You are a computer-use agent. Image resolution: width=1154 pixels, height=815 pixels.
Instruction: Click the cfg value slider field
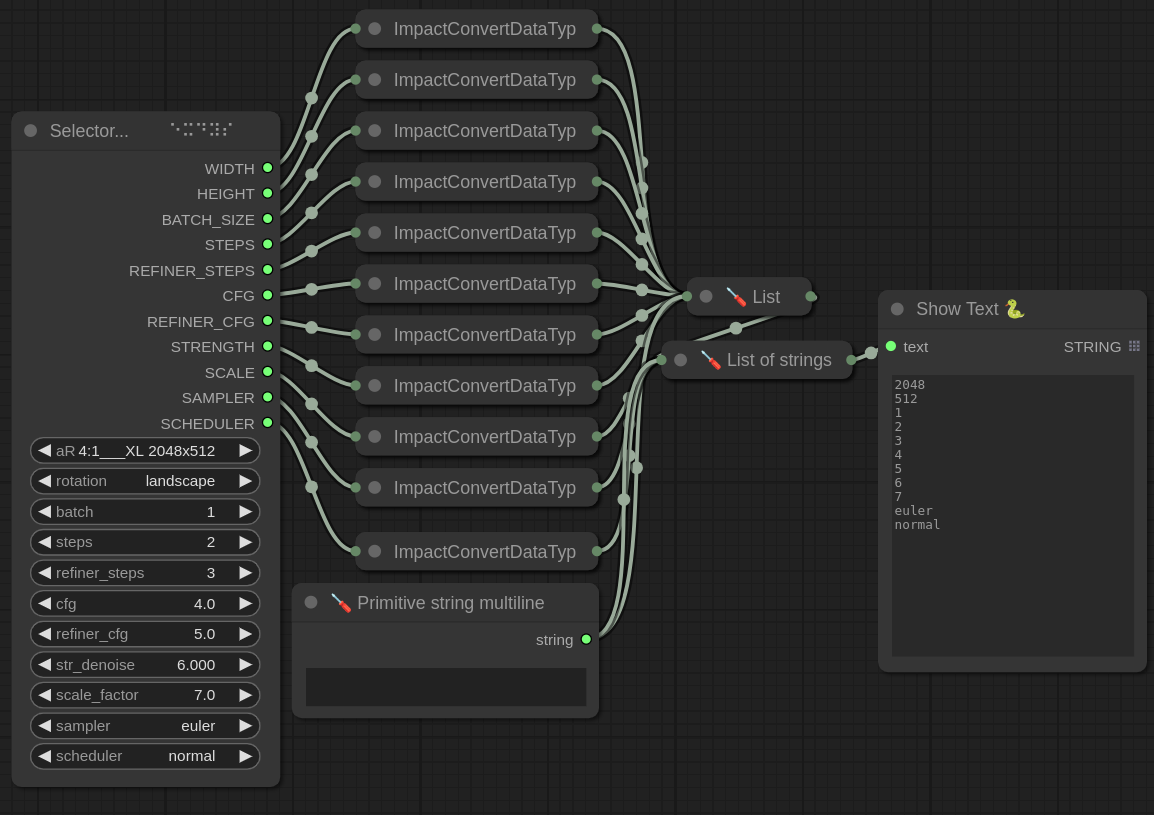145,603
